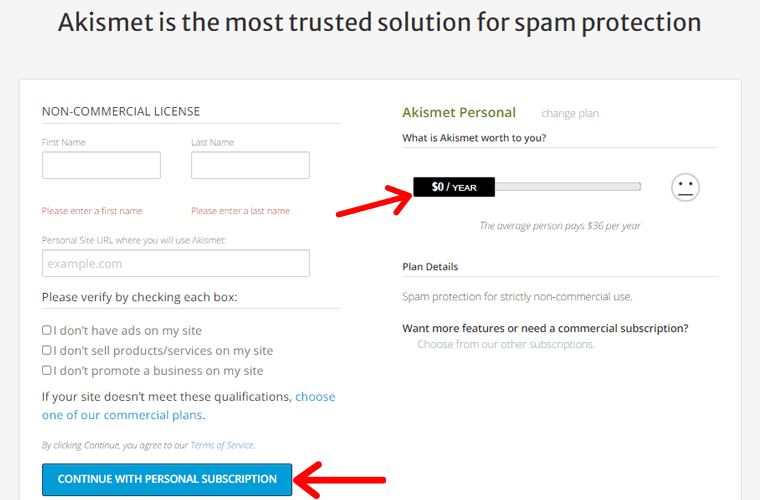The height and width of the screenshot is (500, 760).
Task: Click the Personal Site URL field
Action: [x=175, y=263]
